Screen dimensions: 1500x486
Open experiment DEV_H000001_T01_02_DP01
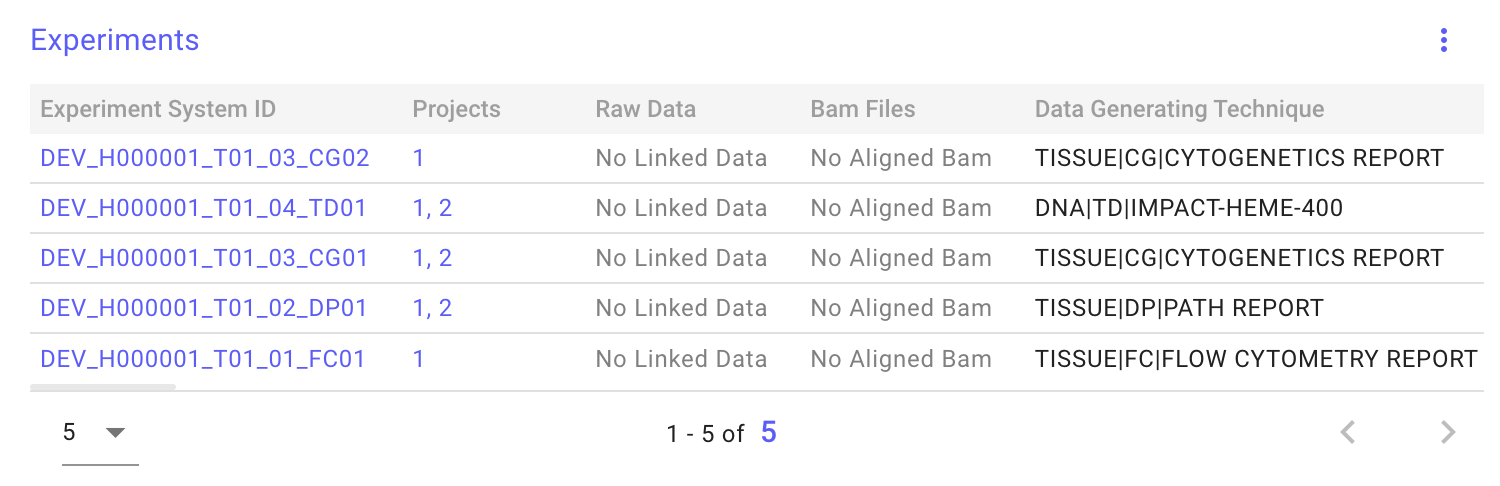tap(203, 308)
